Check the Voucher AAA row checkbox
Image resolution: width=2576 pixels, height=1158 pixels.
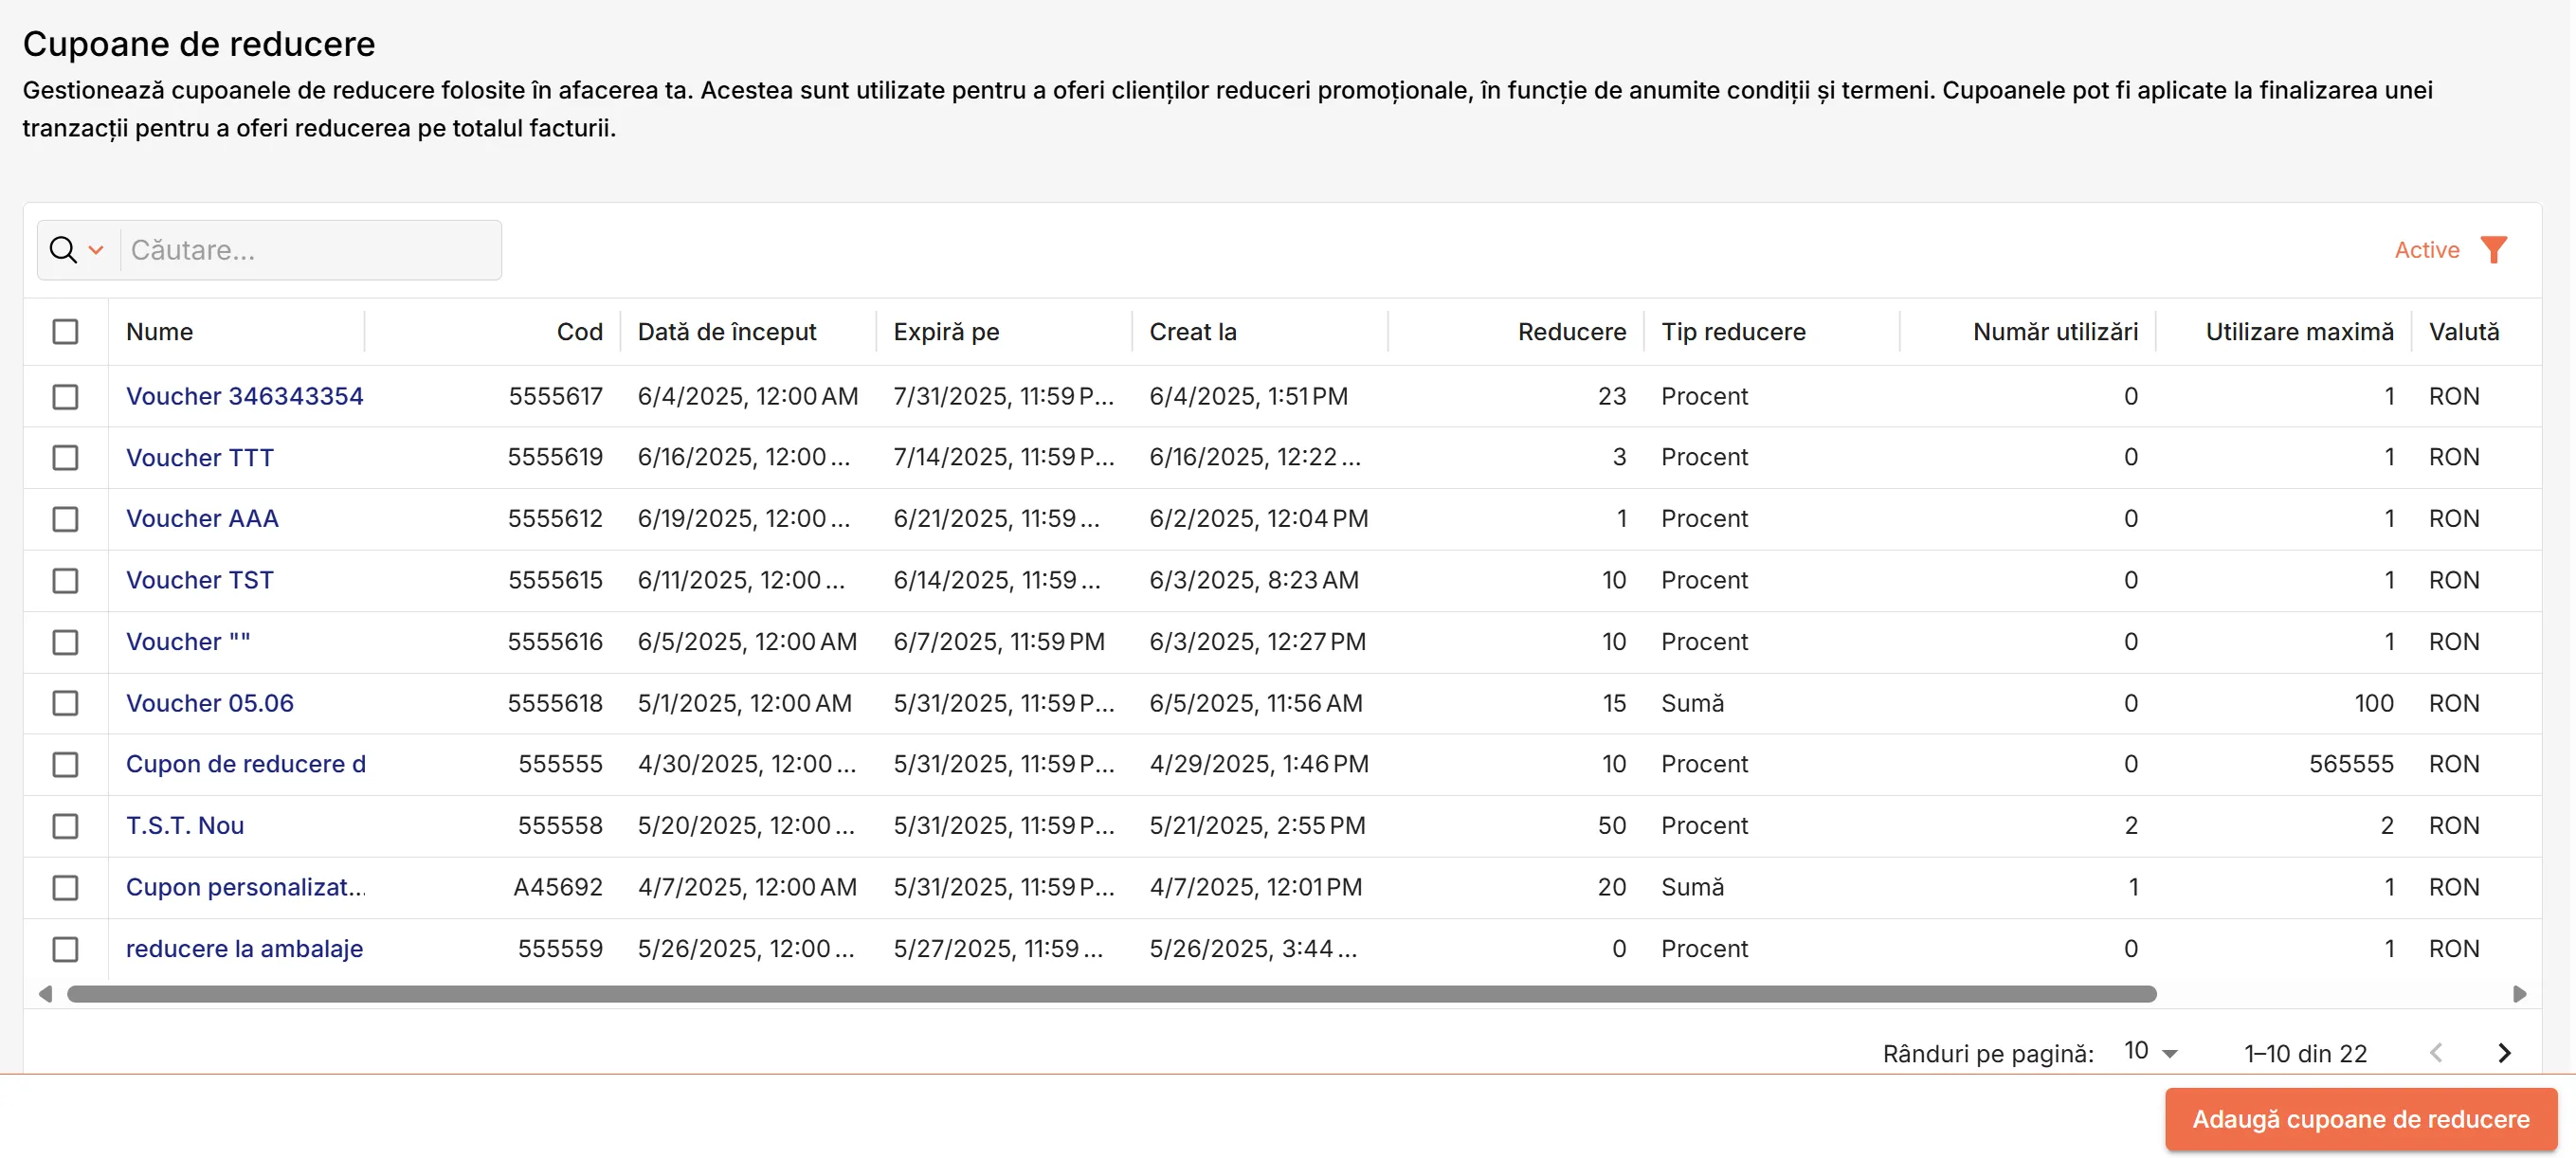(x=65, y=519)
